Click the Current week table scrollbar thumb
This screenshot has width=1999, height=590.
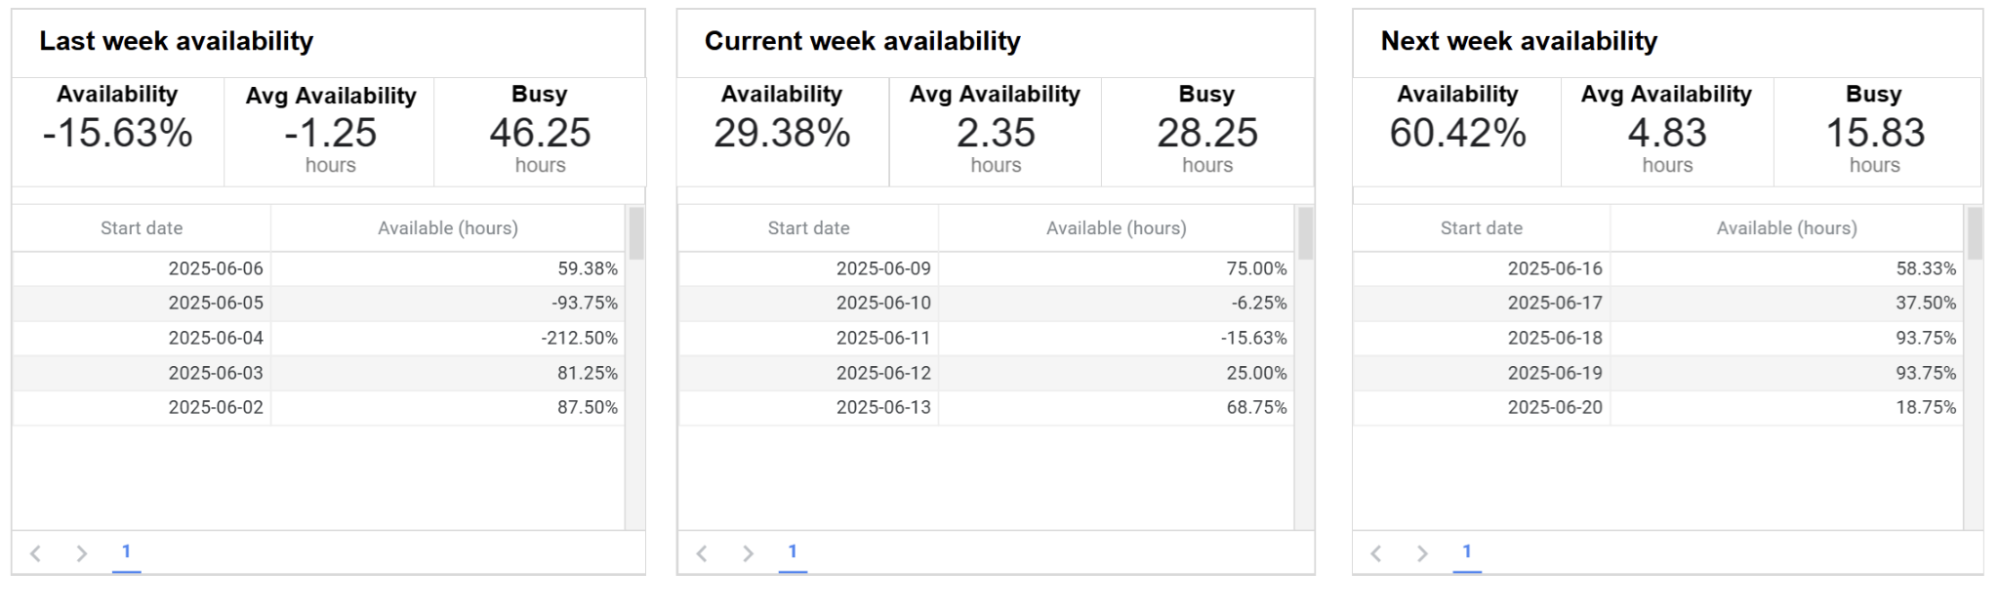tap(1305, 233)
